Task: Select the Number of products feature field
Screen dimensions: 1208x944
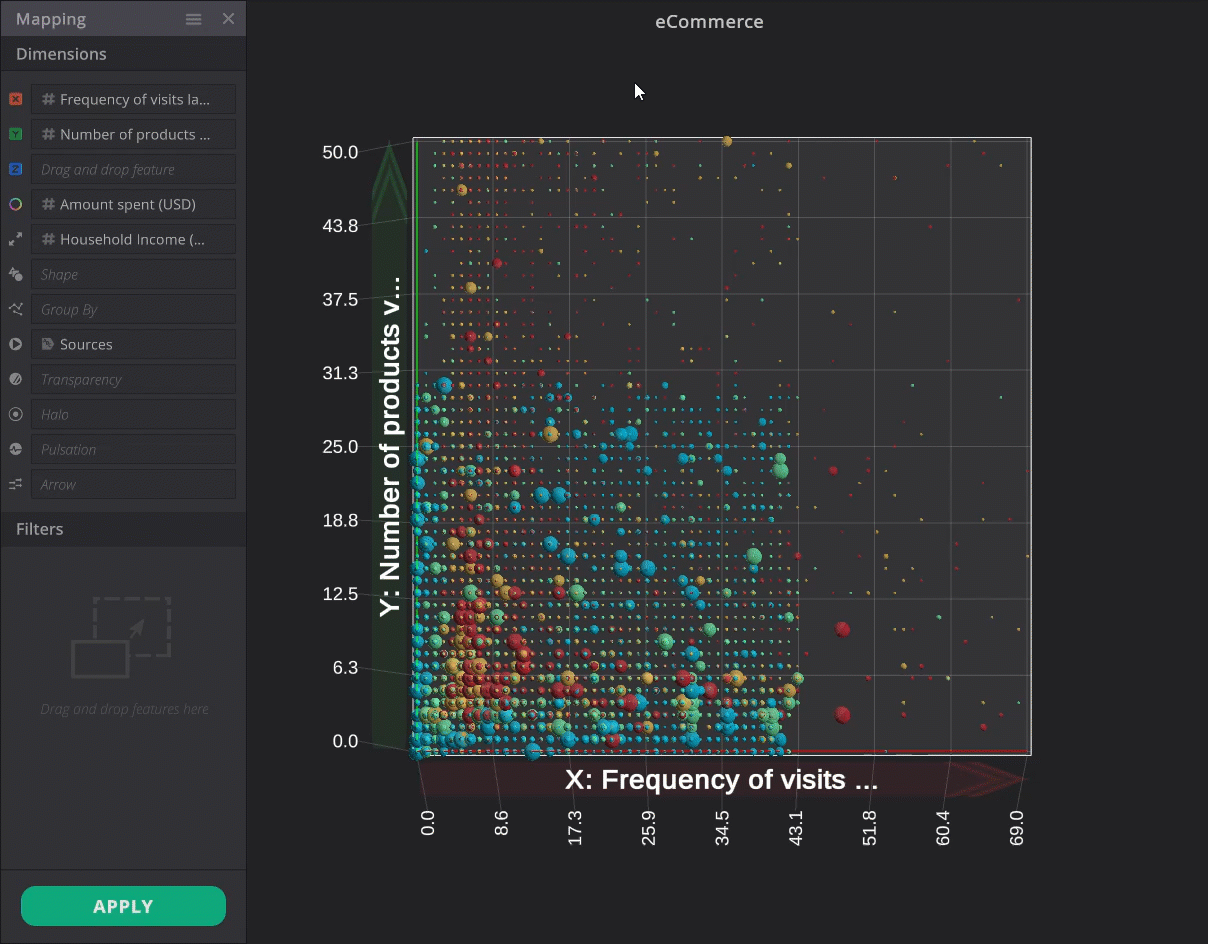Action: [133, 134]
